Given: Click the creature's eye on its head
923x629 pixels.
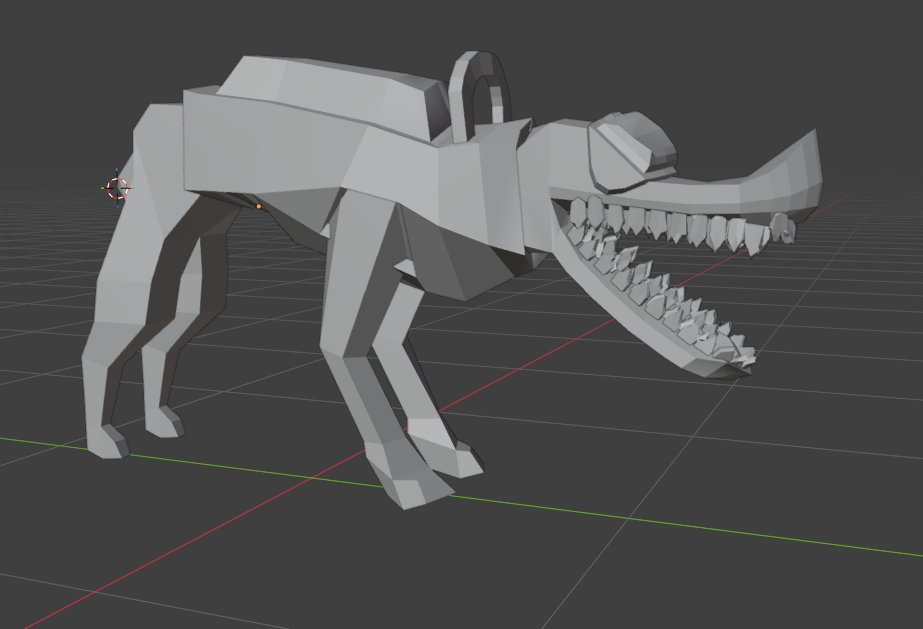Looking at the screenshot, I should [x=633, y=151].
